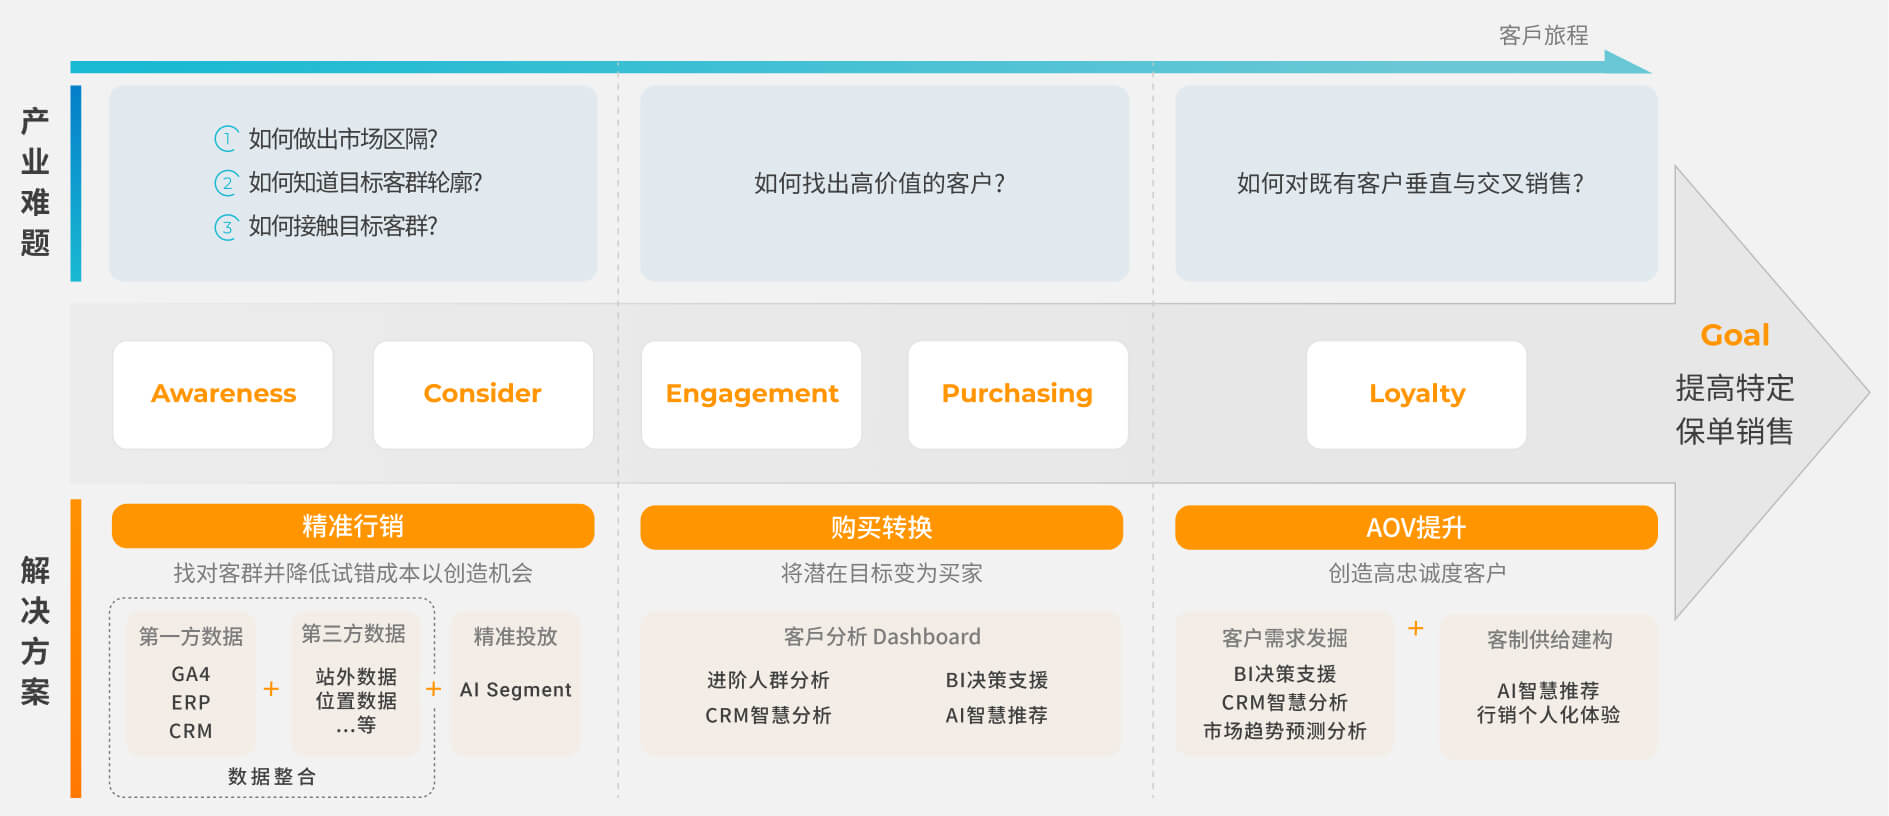The image size is (1889, 816).
Task: Click the circled number 3 icon
Action: (227, 227)
